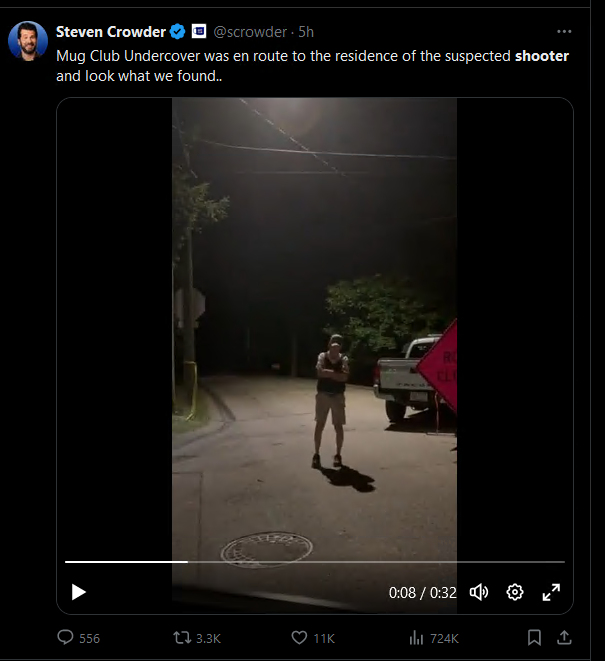Mute the video volume
This screenshot has width=605, height=661.
point(479,592)
